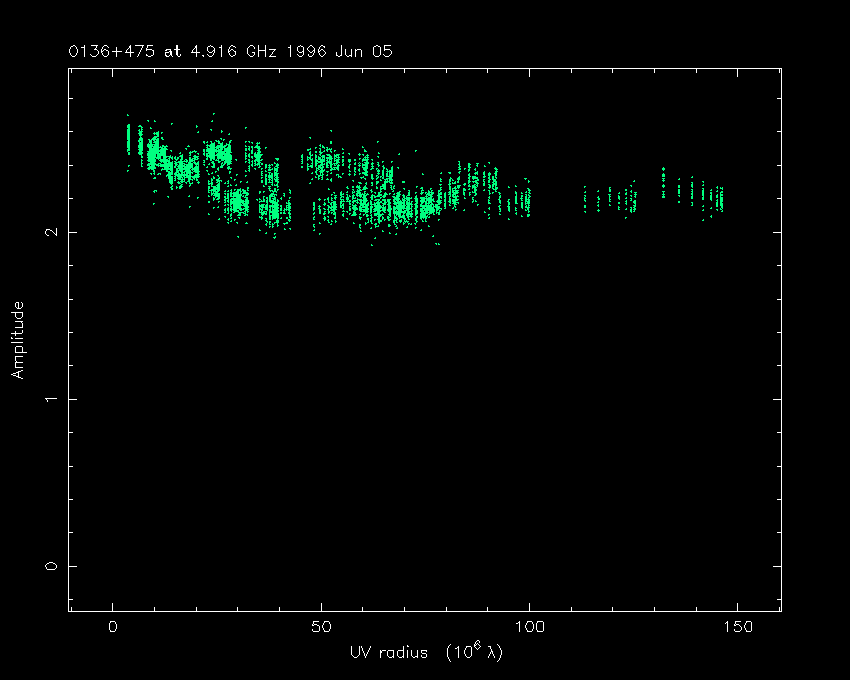Click the data columns near UV radius 120
850x680 pixels.
pyautogui.click(x=612, y=200)
